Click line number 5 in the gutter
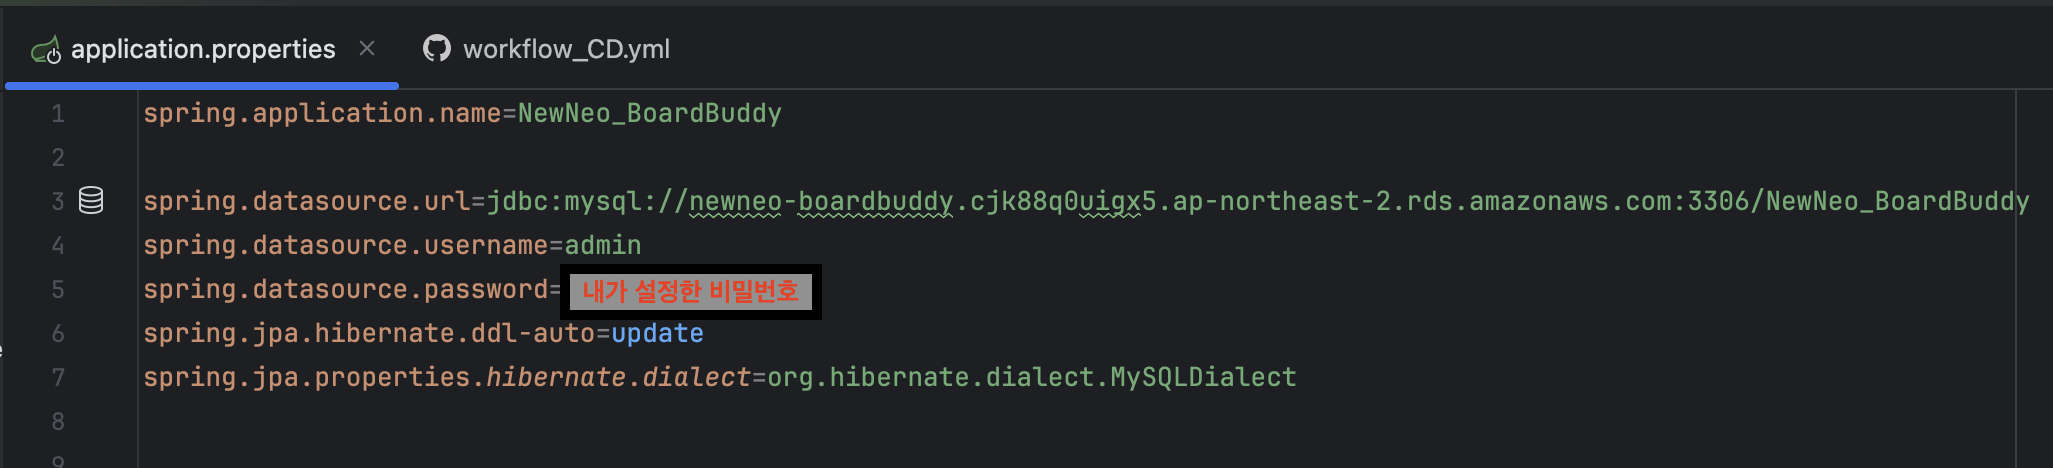The width and height of the screenshot is (2053, 468). [58, 290]
